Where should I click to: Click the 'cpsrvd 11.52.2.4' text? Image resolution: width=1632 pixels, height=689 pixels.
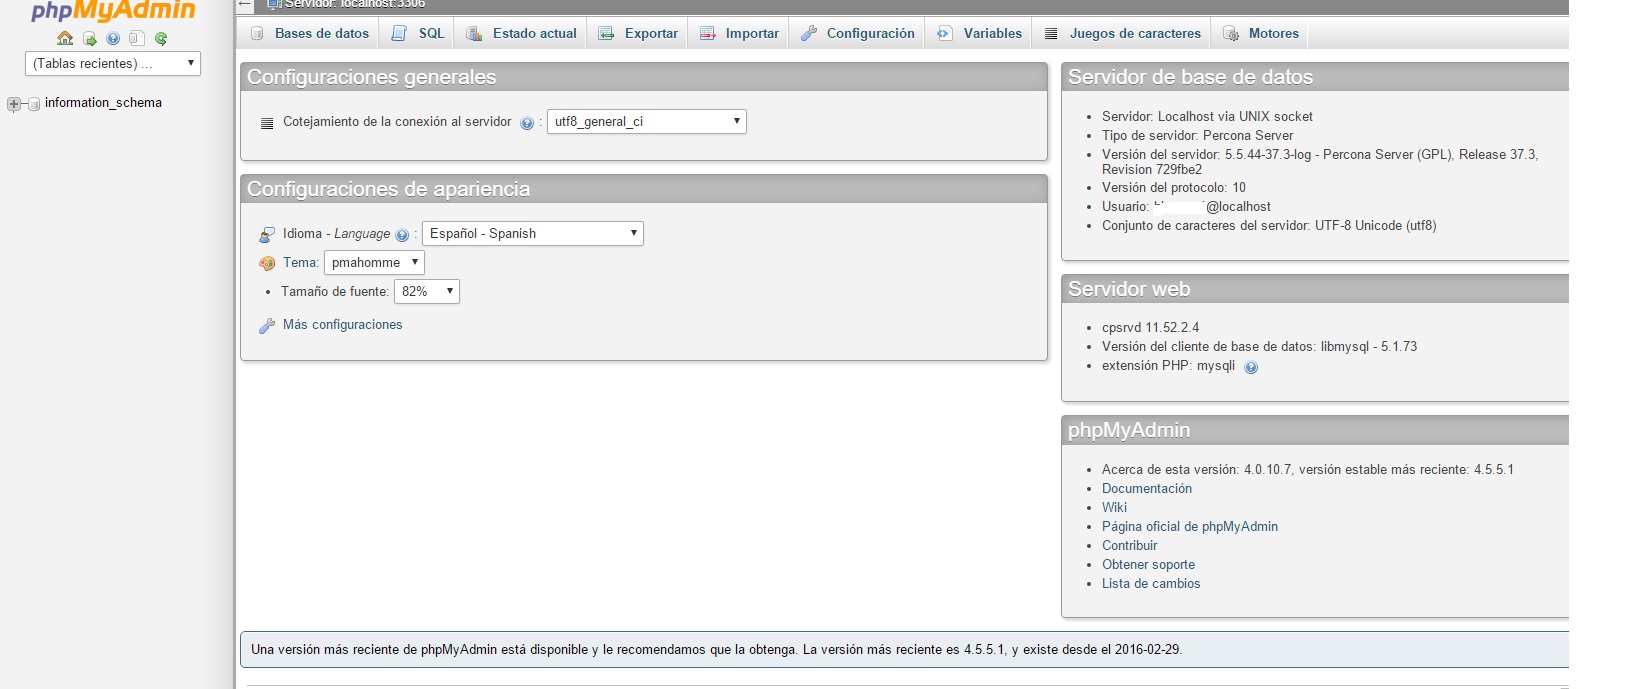[1150, 327]
